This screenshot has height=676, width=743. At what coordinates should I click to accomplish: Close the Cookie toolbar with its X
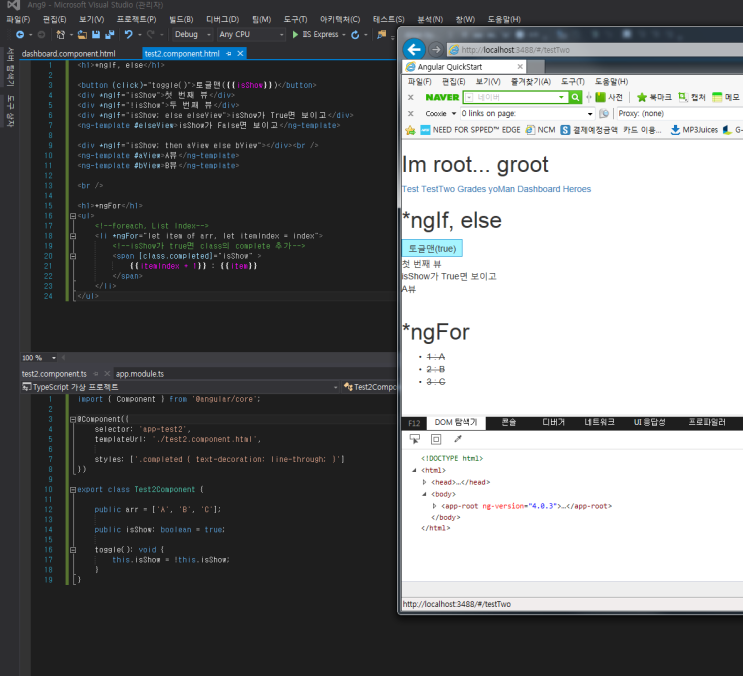411,114
